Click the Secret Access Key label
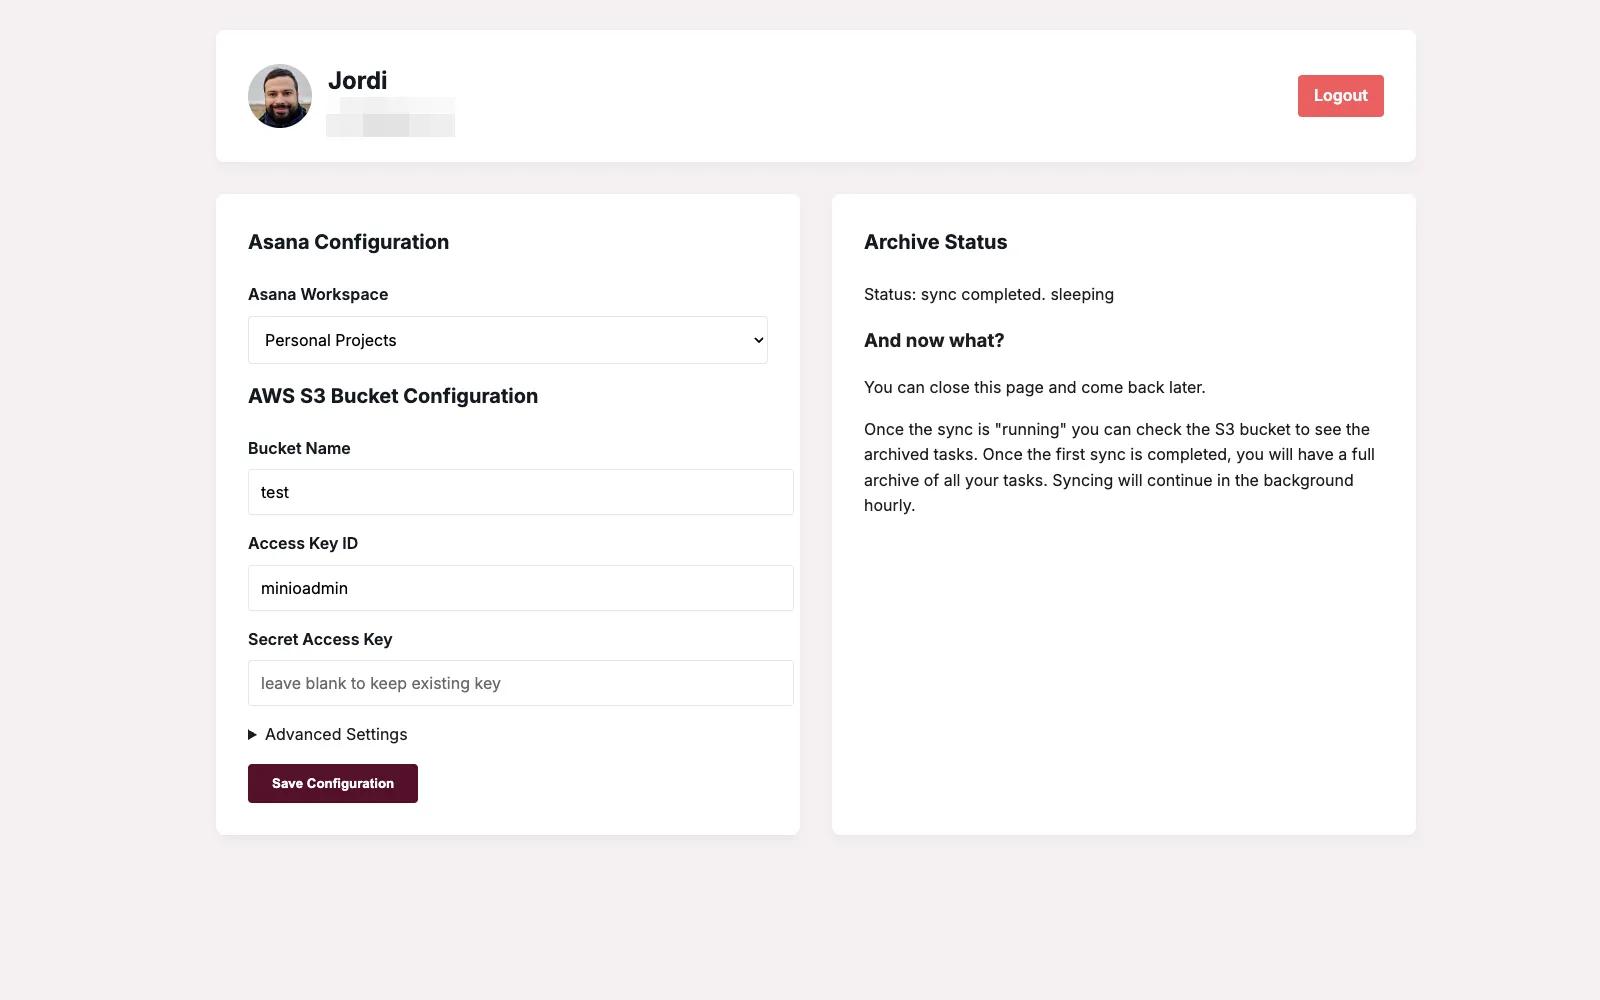This screenshot has width=1600, height=1000. (x=320, y=639)
